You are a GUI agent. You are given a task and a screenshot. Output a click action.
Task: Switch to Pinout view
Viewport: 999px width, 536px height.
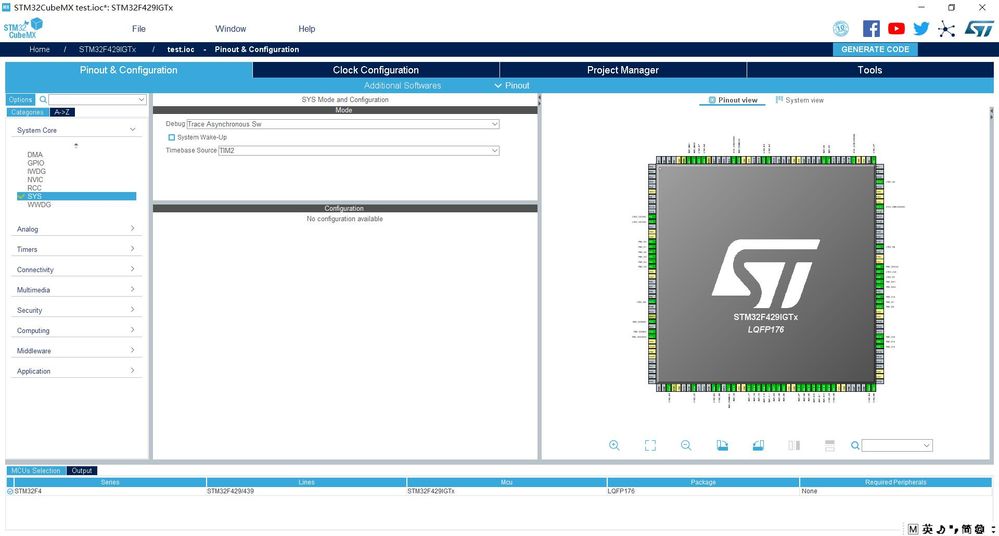point(733,100)
